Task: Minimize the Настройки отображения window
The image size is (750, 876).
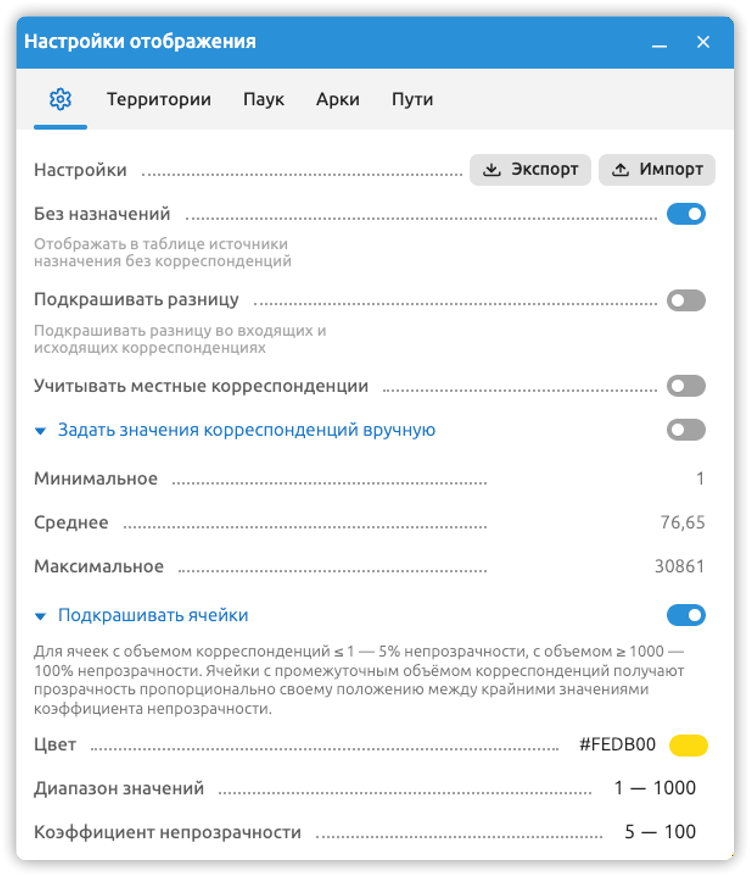Action: coord(659,43)
